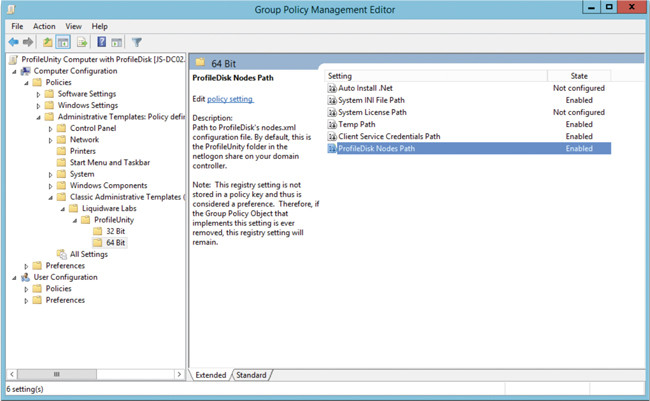This screenshot has height=401, width=650.
Task: Open the View menu
Action: pos(73,26)
